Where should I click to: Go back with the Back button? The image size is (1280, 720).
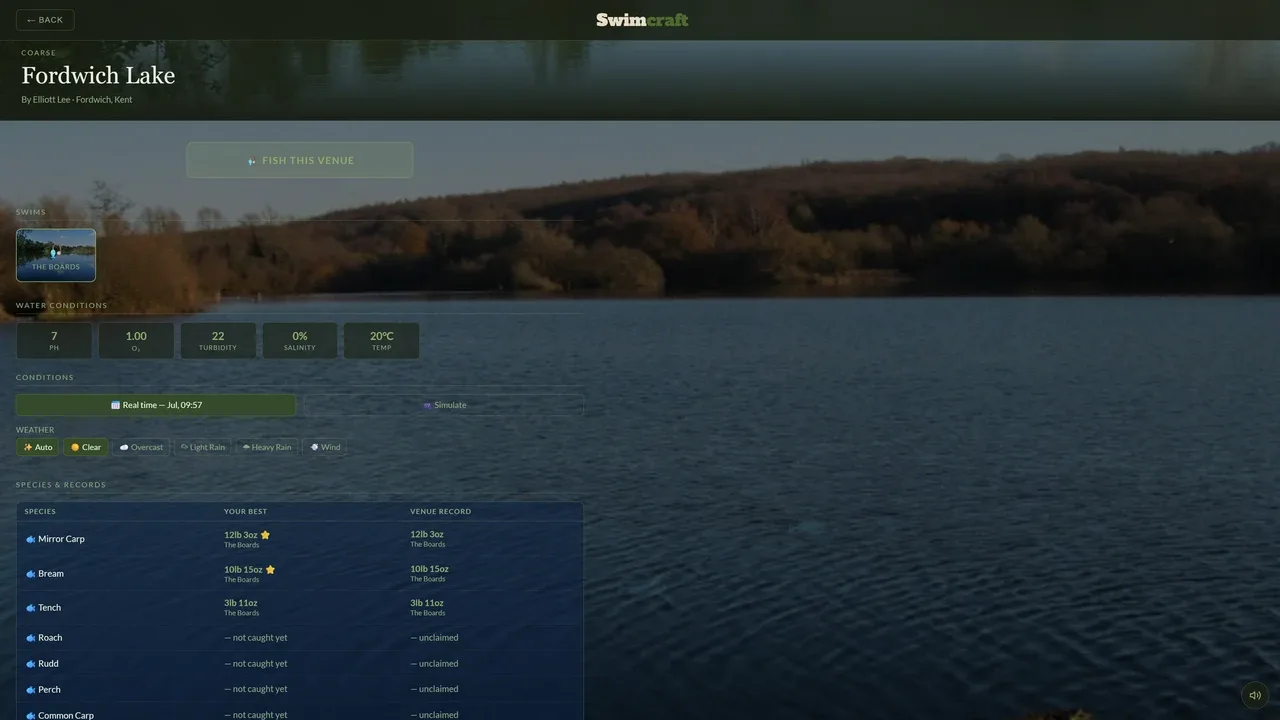coord(45,20)
